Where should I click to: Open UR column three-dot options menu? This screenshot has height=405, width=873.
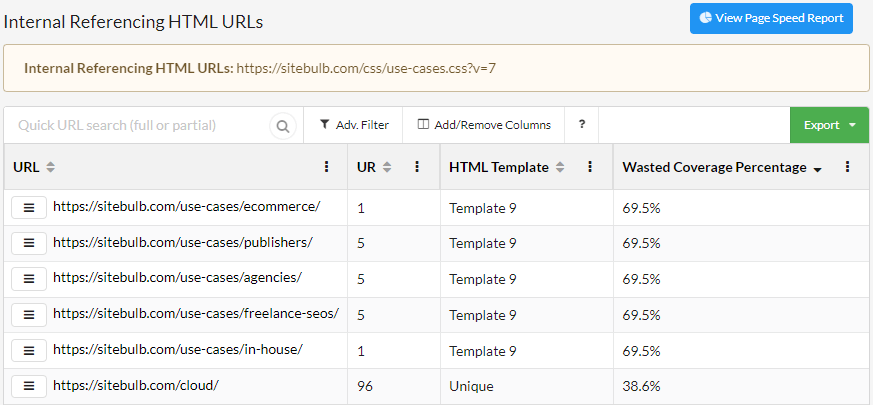tap(417, 167)
